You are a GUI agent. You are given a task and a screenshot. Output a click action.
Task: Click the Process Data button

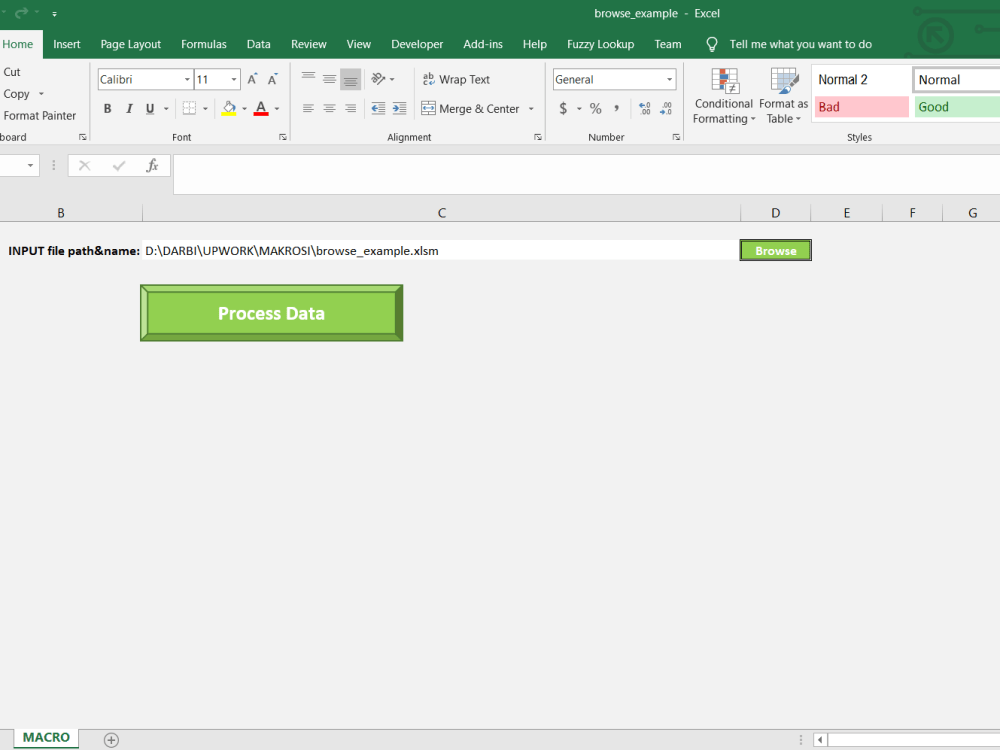click(271, 313)
